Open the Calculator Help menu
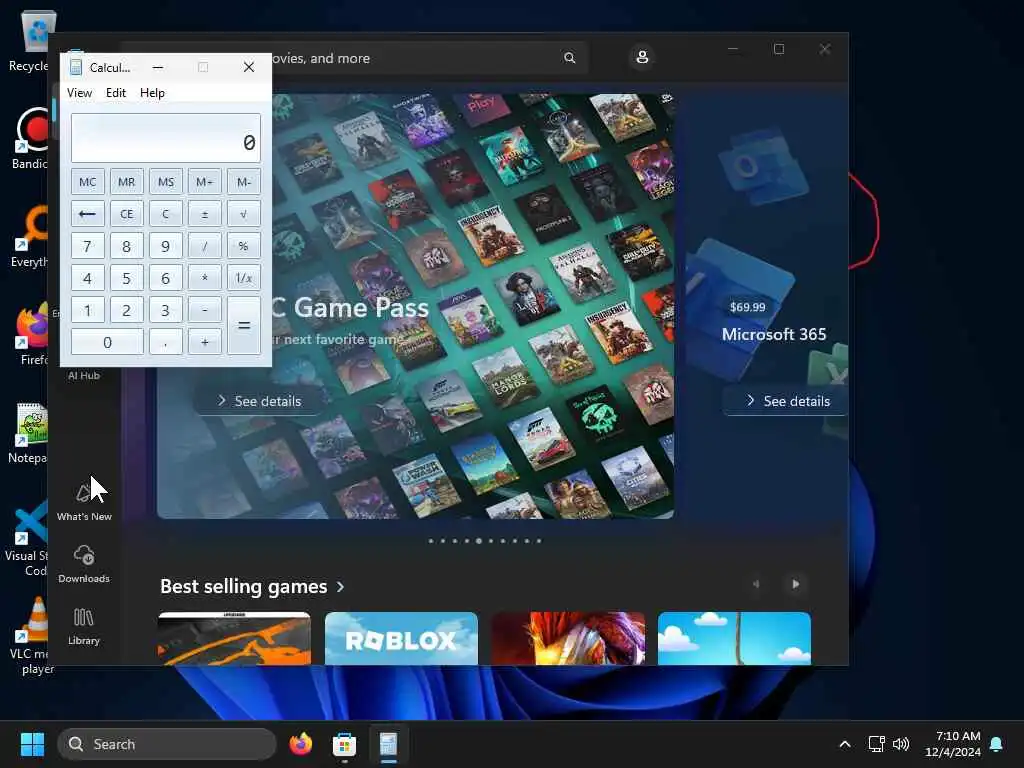 tap(152, 93)
